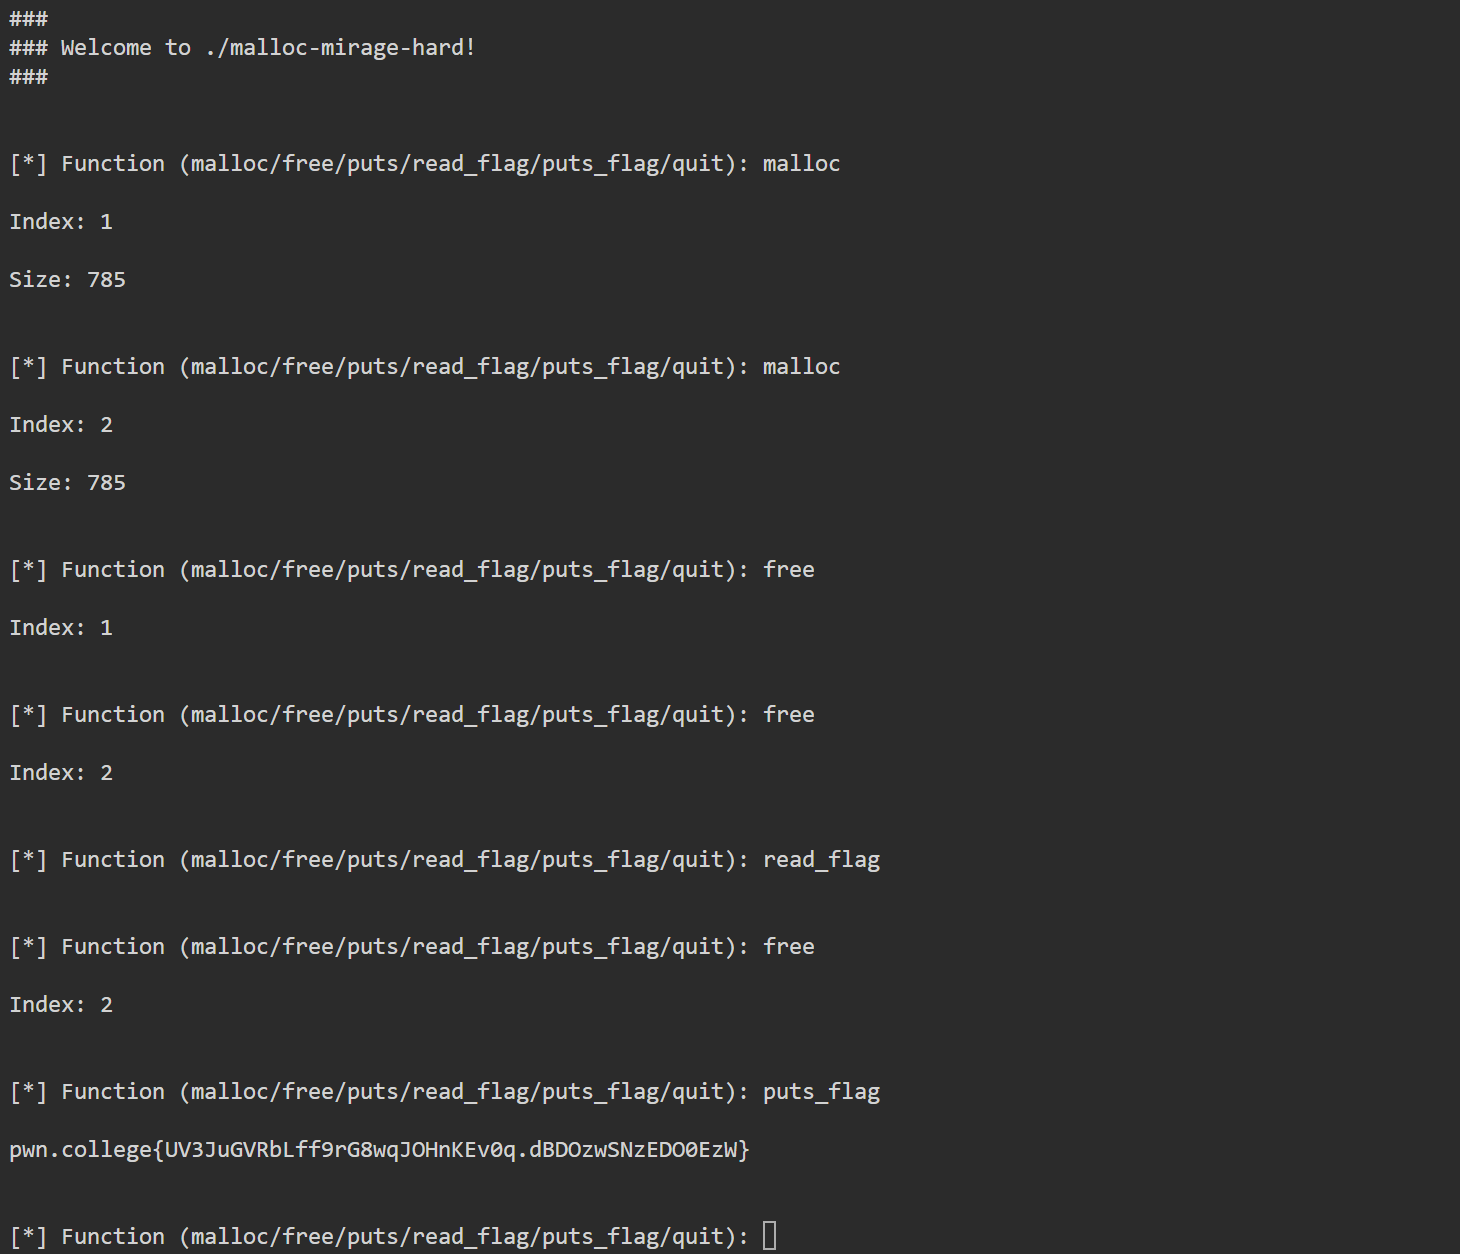Click Index: 2 under the second malloc
1460x1254 pixels.
tap(61, 425)
